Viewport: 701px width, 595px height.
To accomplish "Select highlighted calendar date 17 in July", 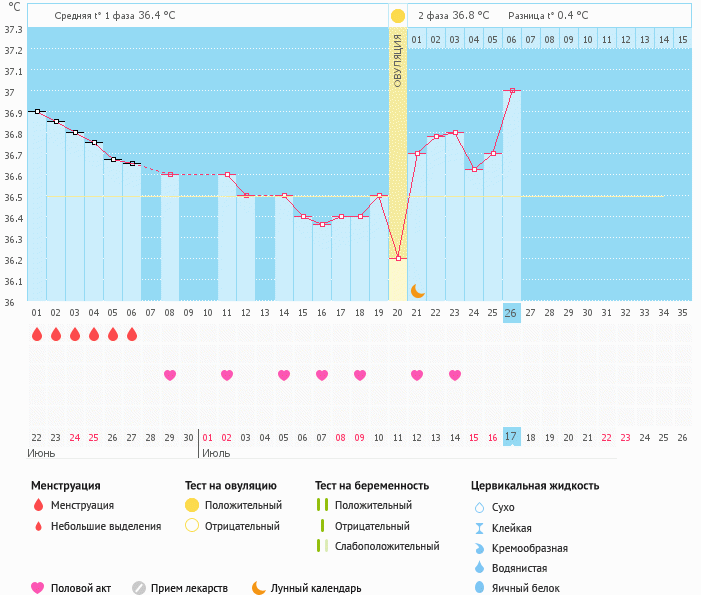I will click(511, 437).
